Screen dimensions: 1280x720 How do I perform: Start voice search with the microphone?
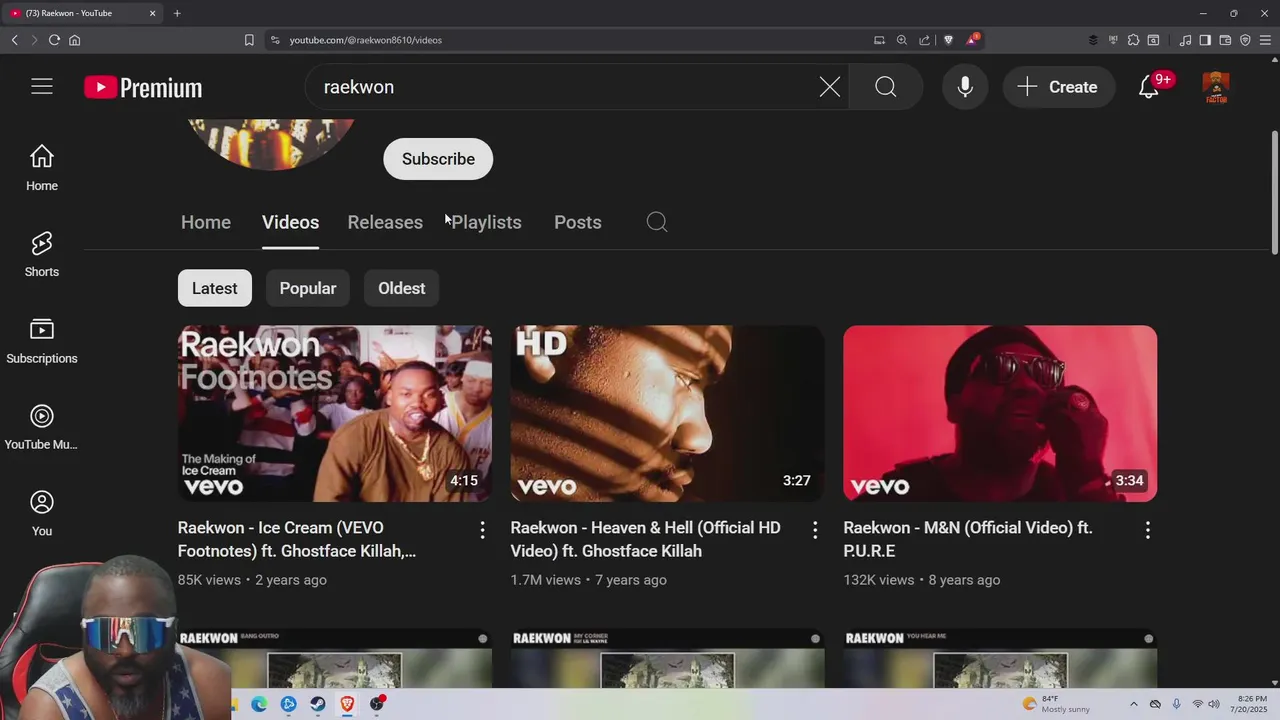[965, 87]
